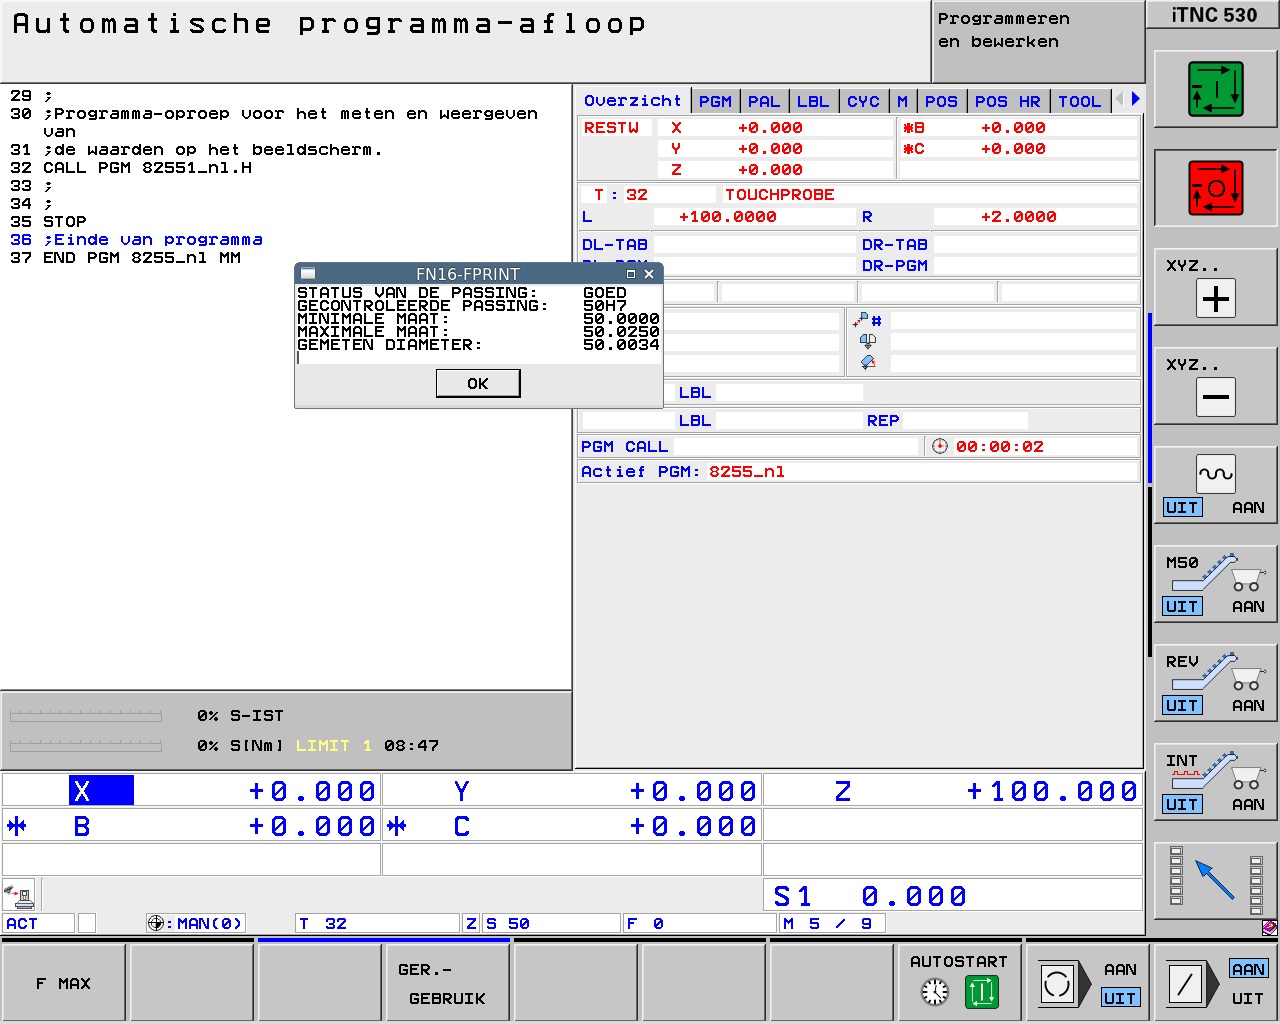Click the tool radius R +2.0000 value

1018,217
